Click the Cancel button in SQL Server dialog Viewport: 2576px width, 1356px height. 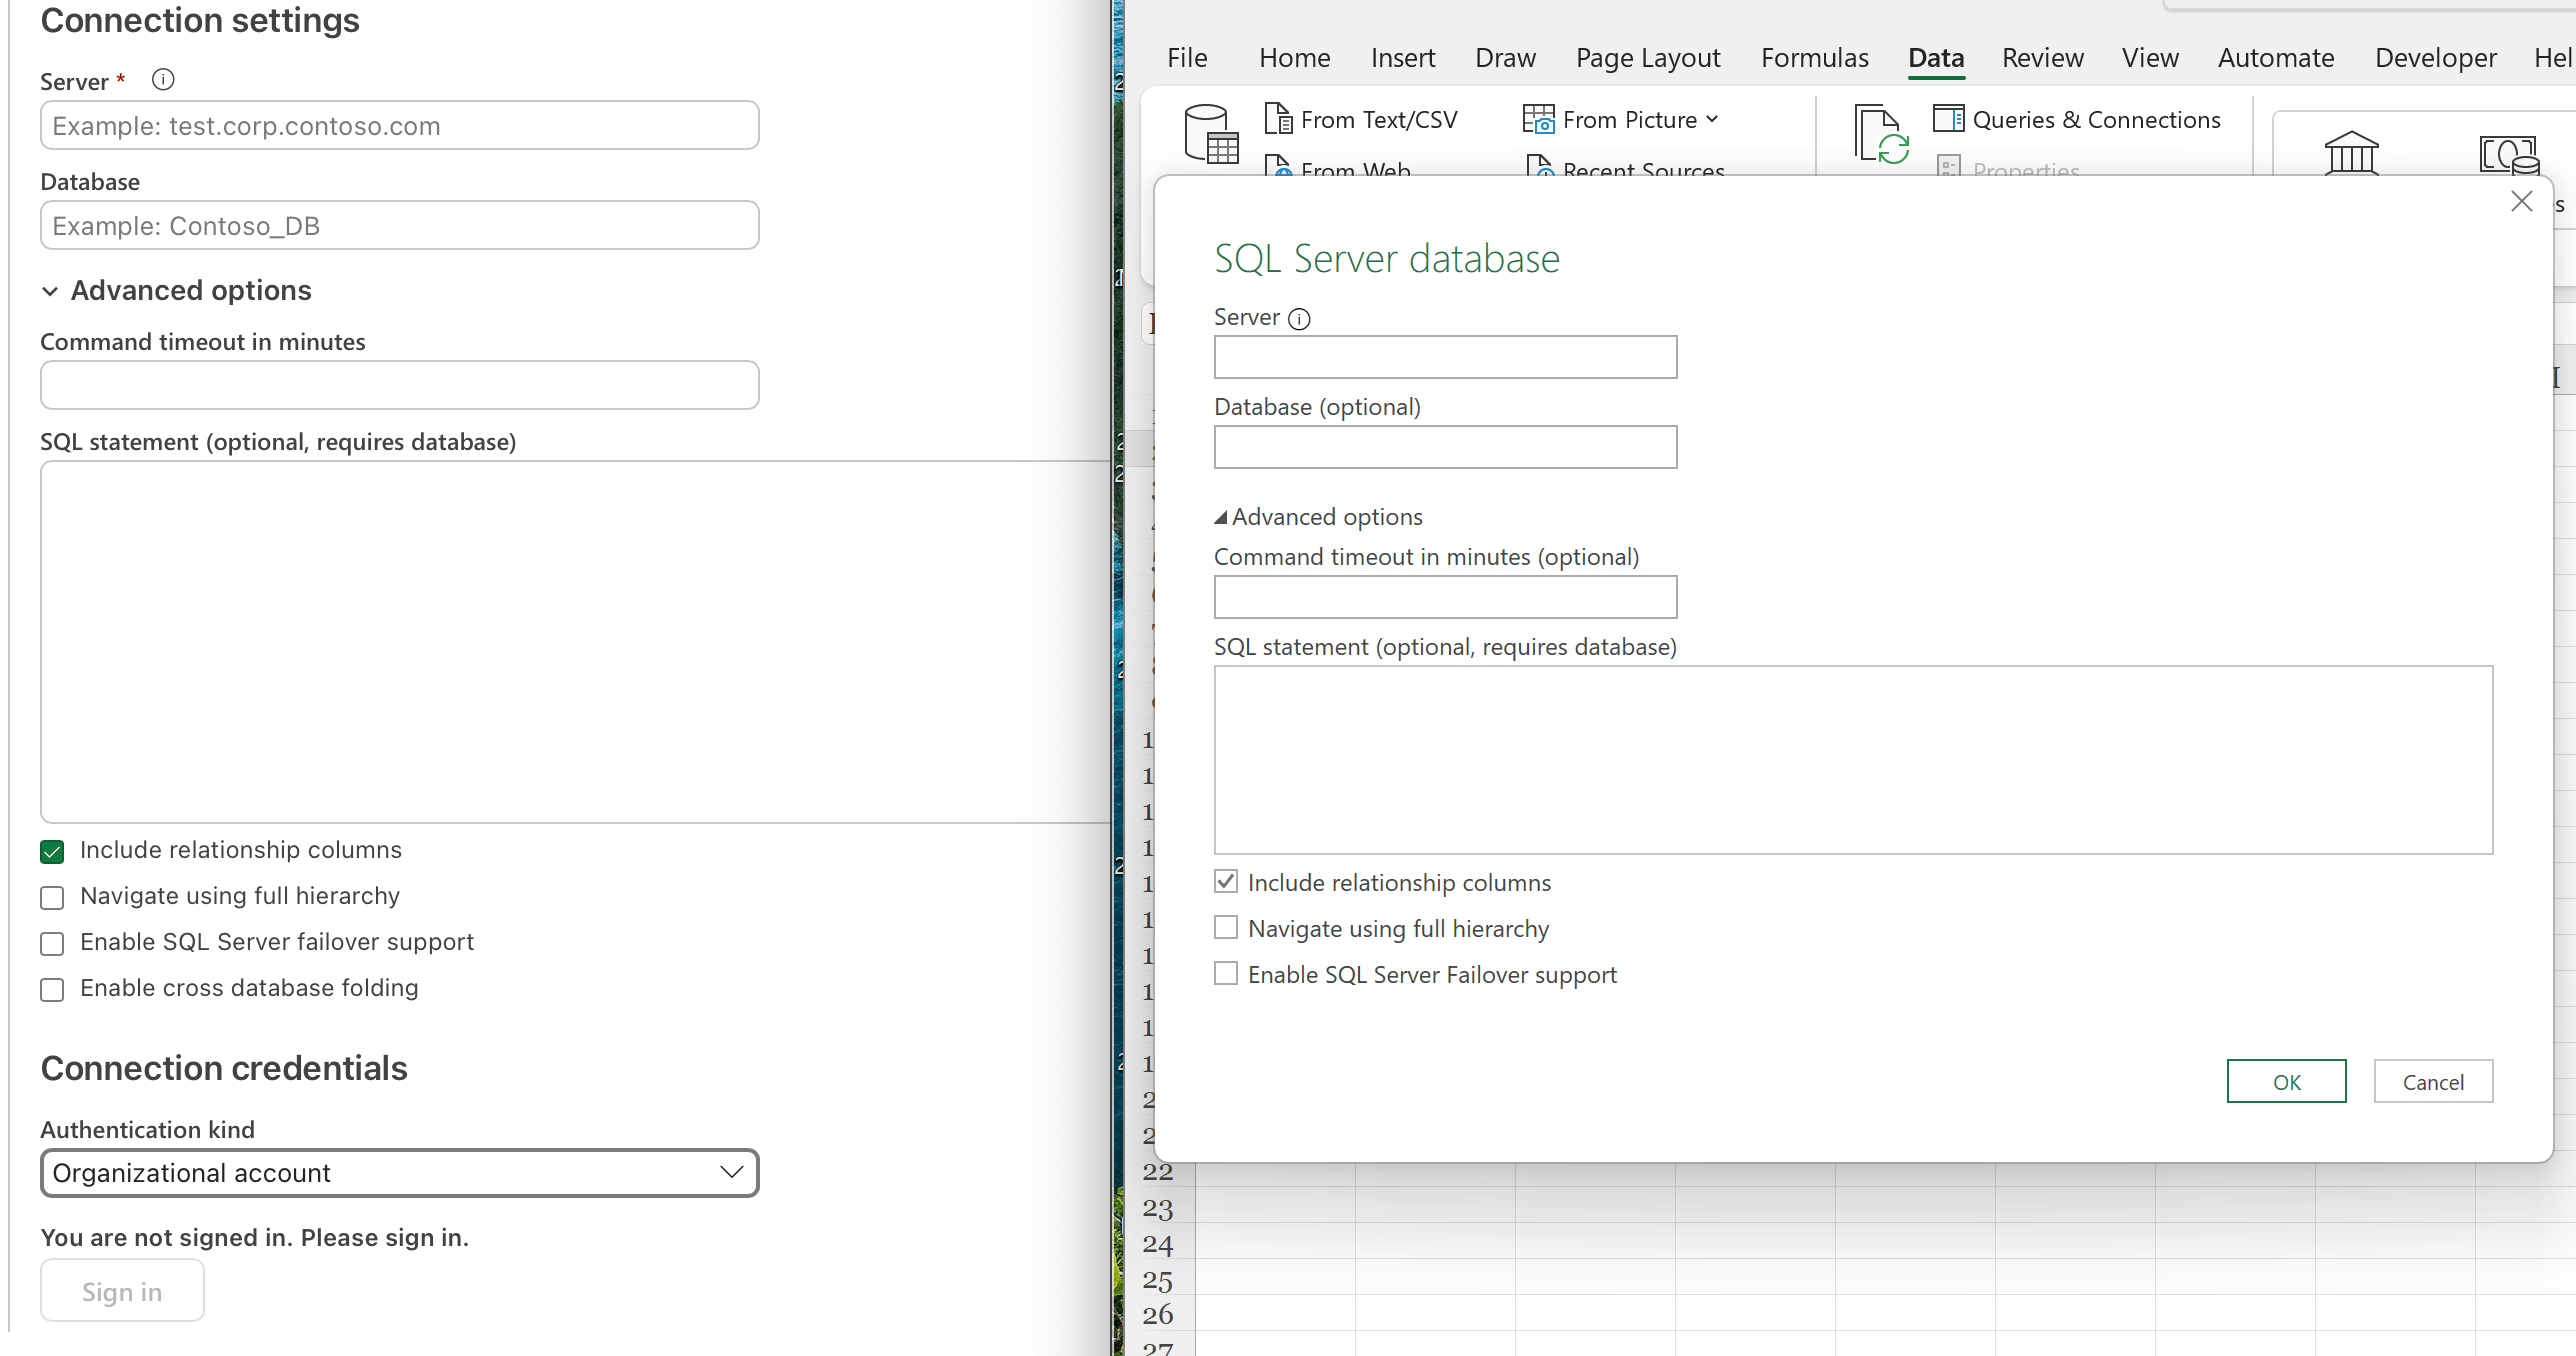[x=2433, y=1081]
